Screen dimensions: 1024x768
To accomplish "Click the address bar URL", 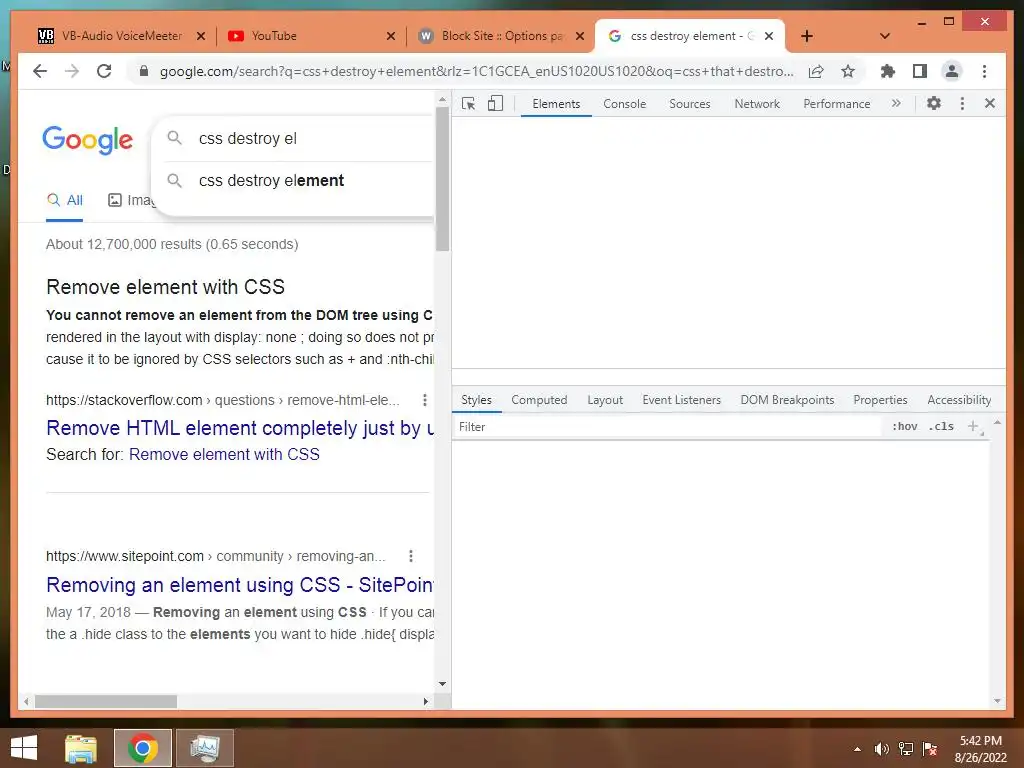I will pos(477,71).
